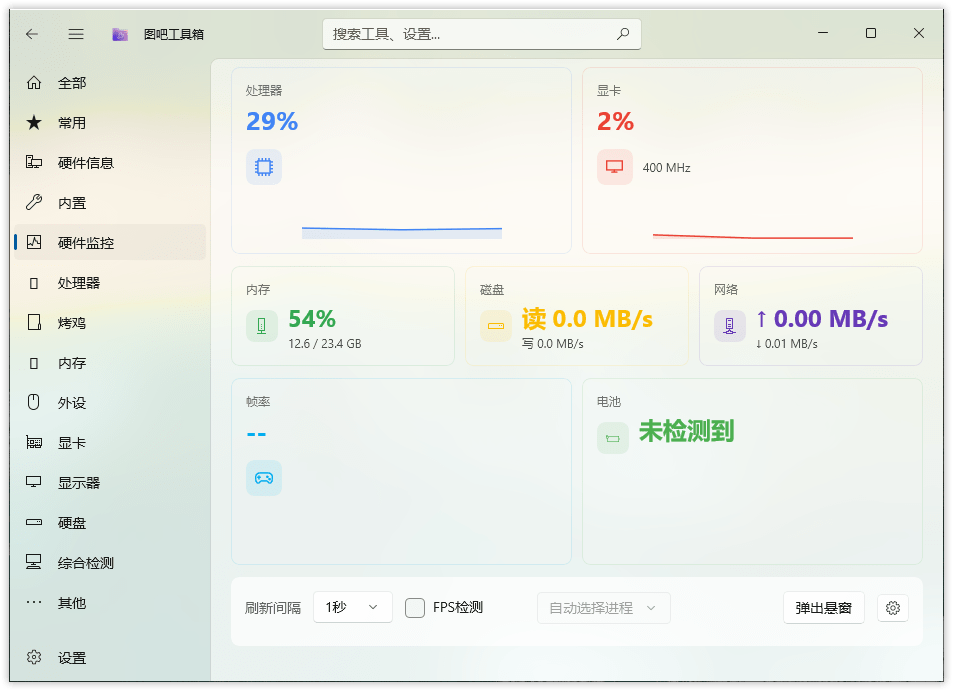Click the mouse icon beside 外设
The image size is (953, 691).
point(34,402)
